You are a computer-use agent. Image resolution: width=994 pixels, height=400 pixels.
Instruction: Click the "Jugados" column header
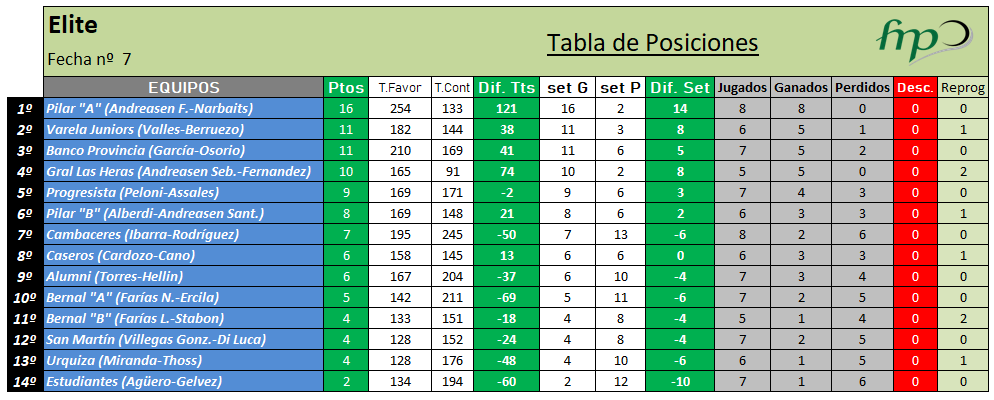click(743, 88)
